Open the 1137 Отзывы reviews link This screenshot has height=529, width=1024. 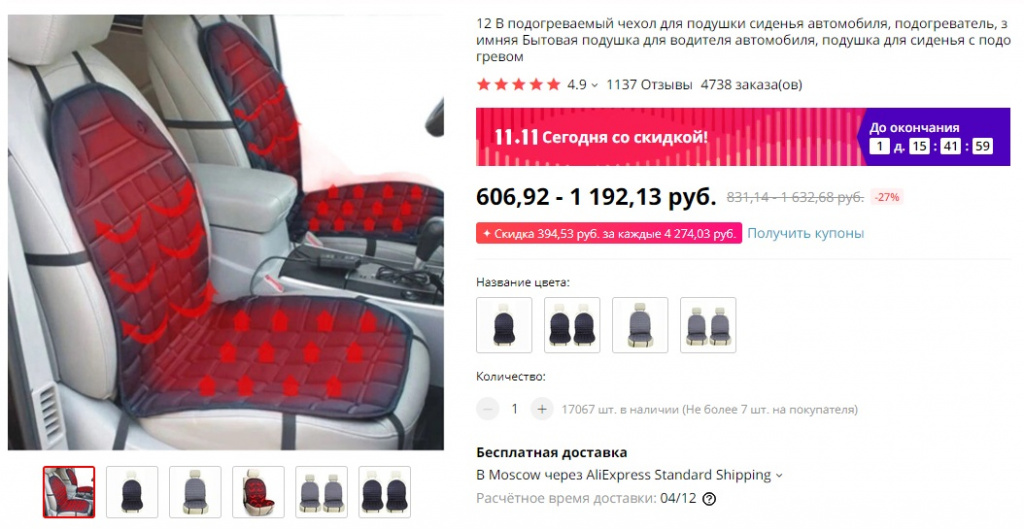649,84
